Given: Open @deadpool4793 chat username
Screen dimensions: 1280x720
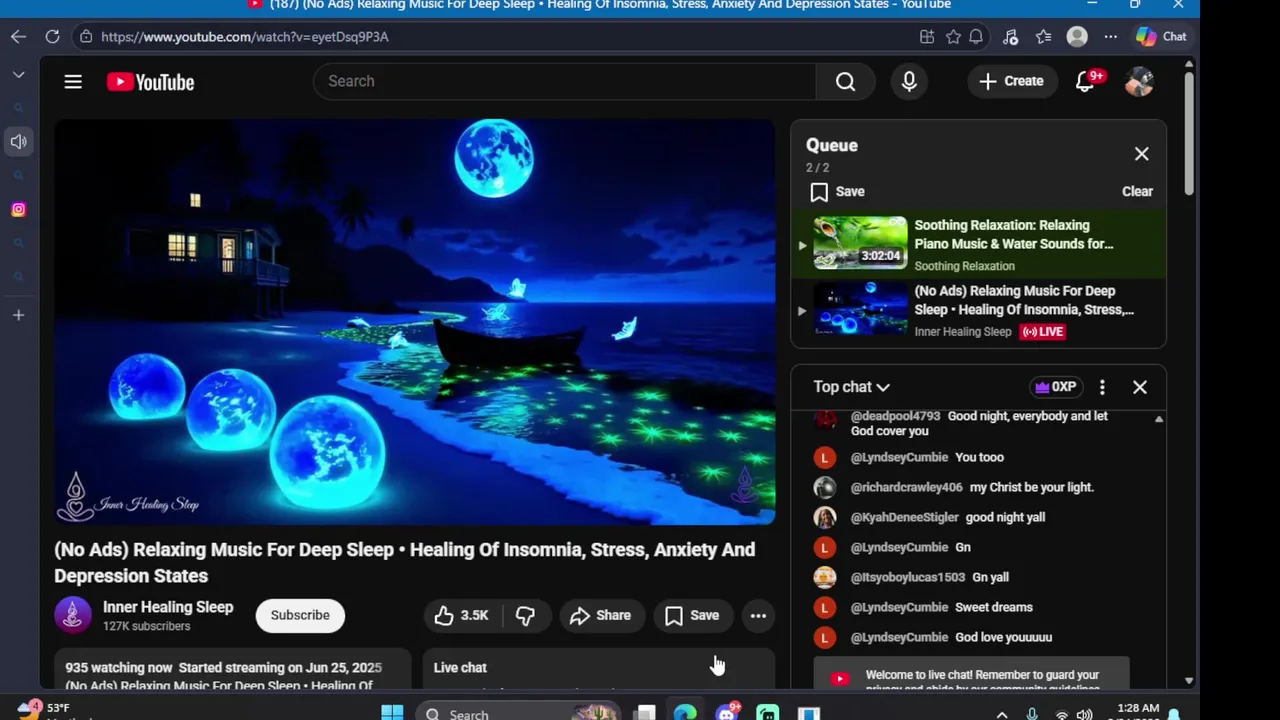Looking at the screenshot, I should tap(895, 416).
